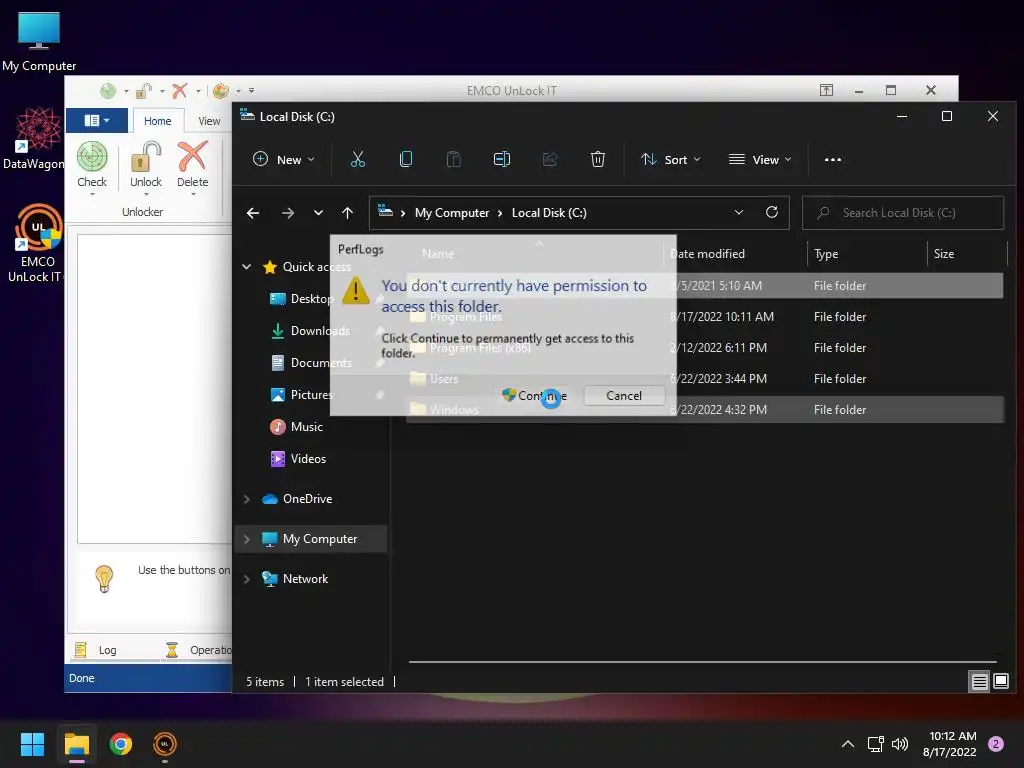Click the Paste icon in Explorer toolbar

coord(453,159)
